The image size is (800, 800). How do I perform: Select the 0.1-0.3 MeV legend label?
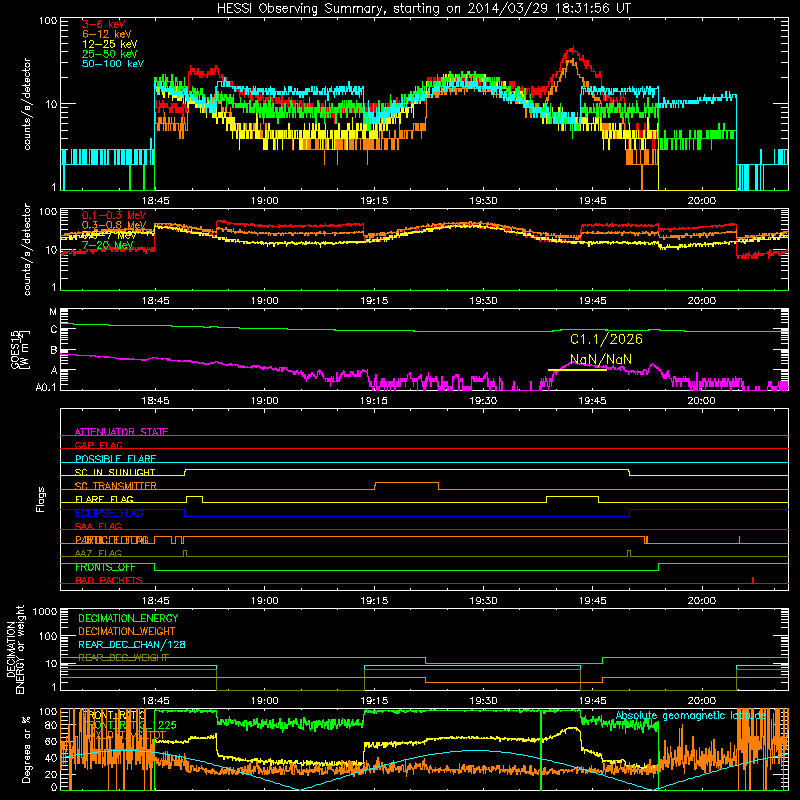(x=114, y=215)
